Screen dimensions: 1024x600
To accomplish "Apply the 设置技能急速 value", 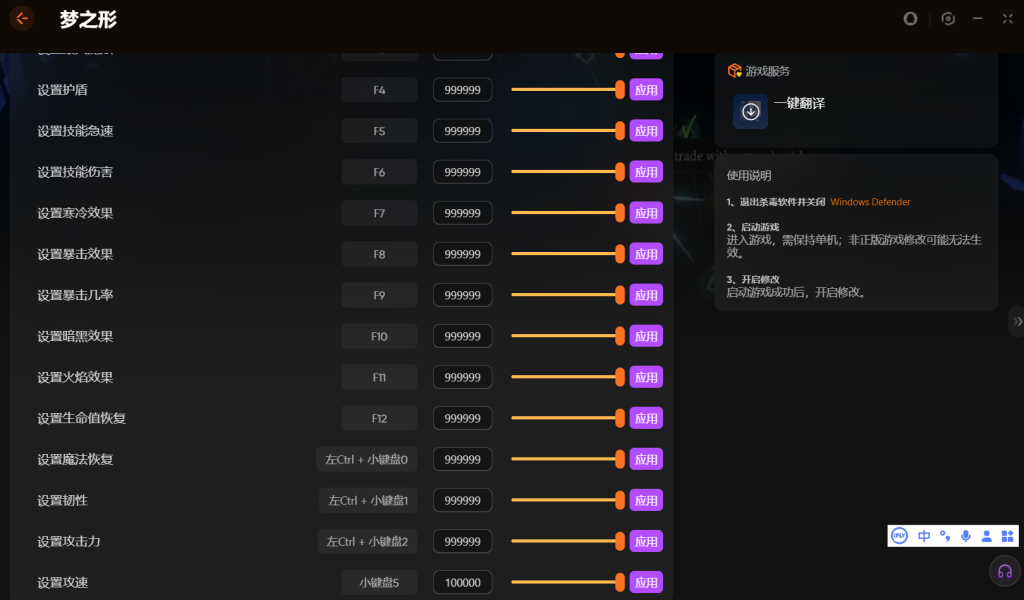I will pyautogui.click(x=646, y=131).
